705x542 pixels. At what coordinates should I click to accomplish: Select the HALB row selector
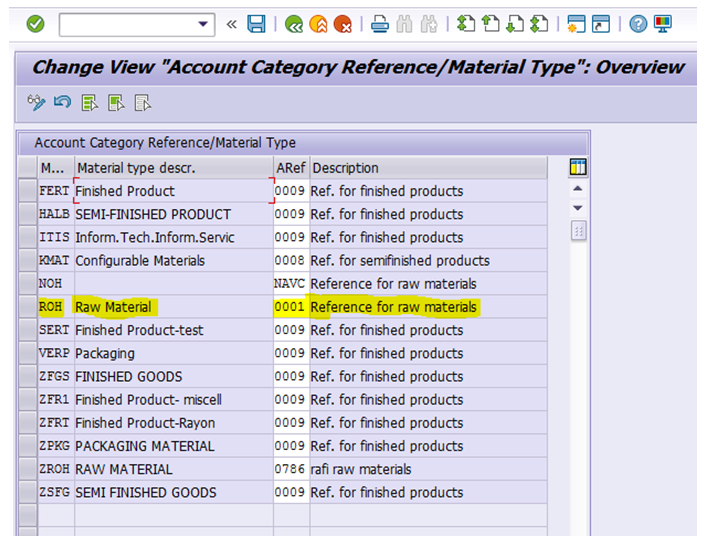tap(27, 214)
